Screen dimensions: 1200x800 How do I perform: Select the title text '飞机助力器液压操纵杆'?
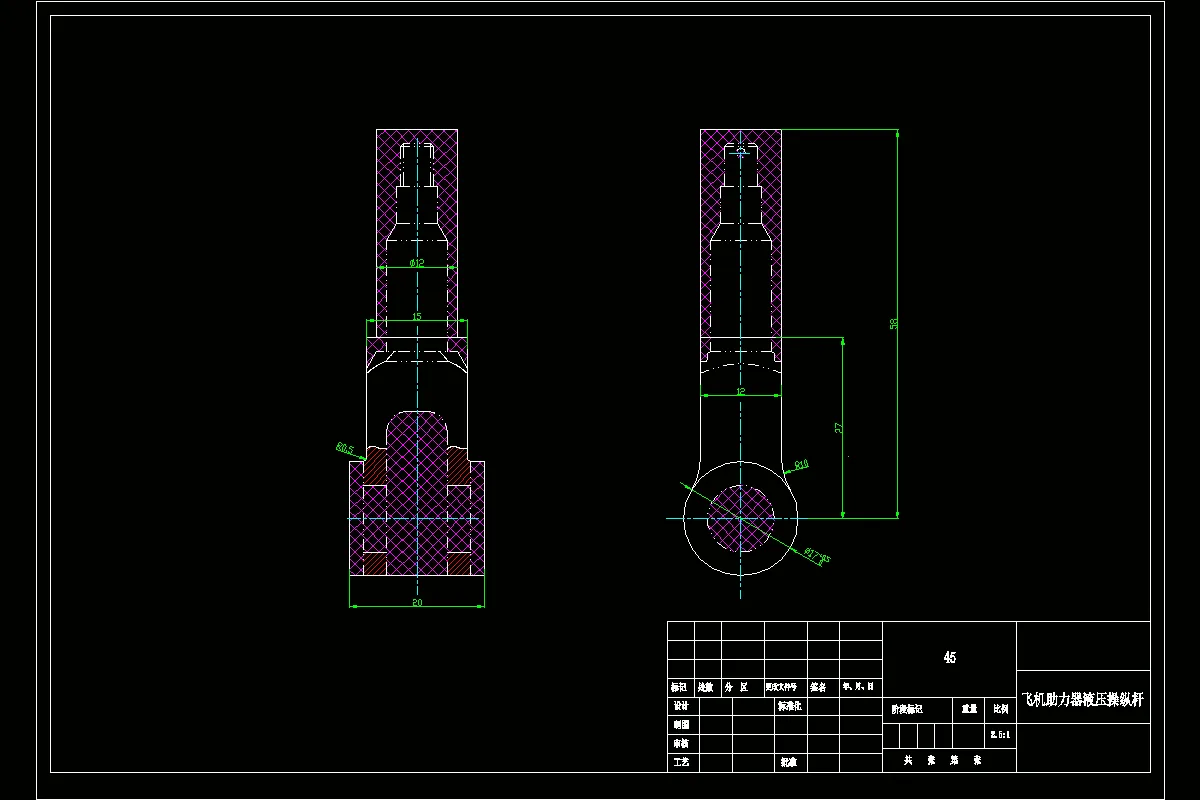coord(1083,701)
